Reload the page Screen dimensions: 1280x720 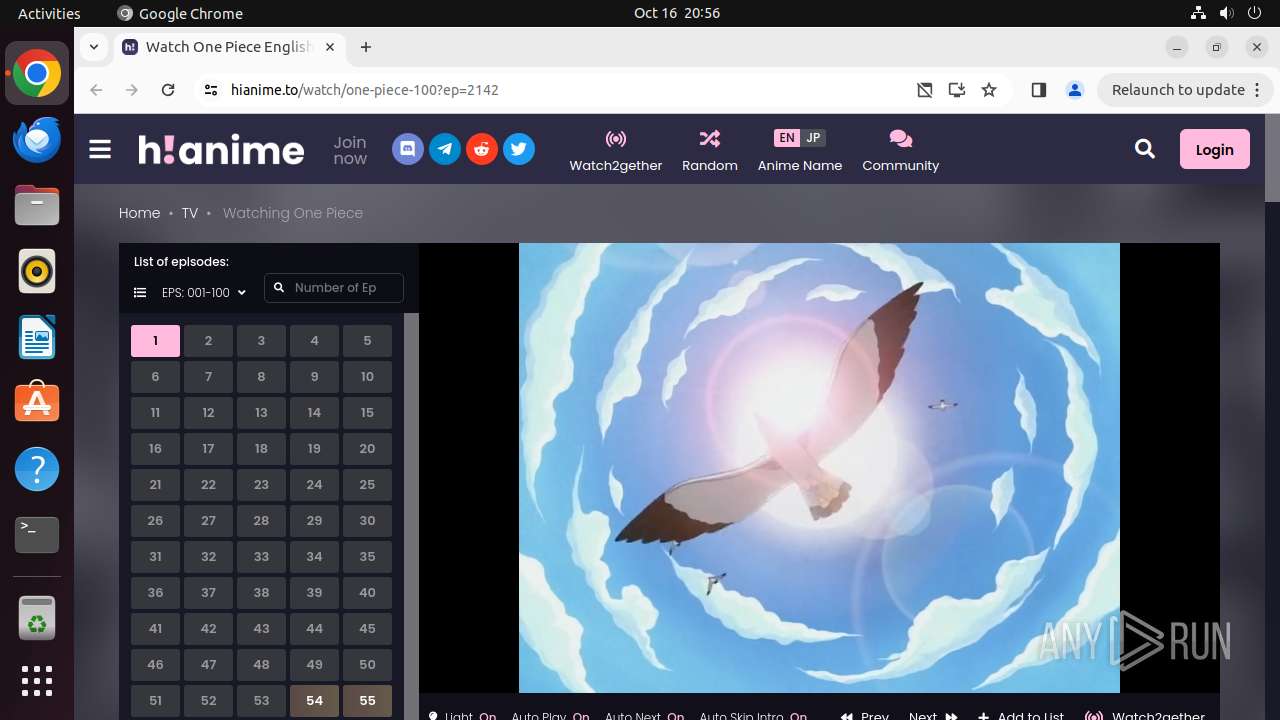coord(168,90)
